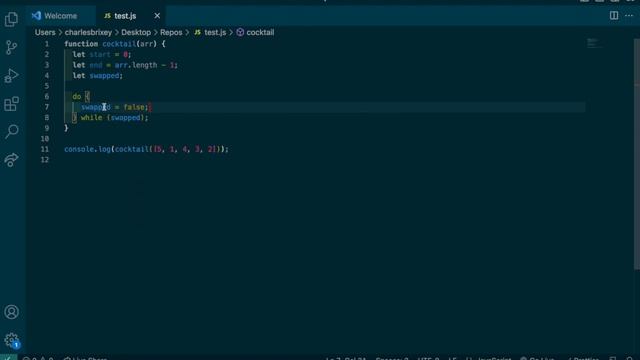Click the 'function' keyword on line 1
This screenshot has width=640, height=360.
tap(81, 44)
